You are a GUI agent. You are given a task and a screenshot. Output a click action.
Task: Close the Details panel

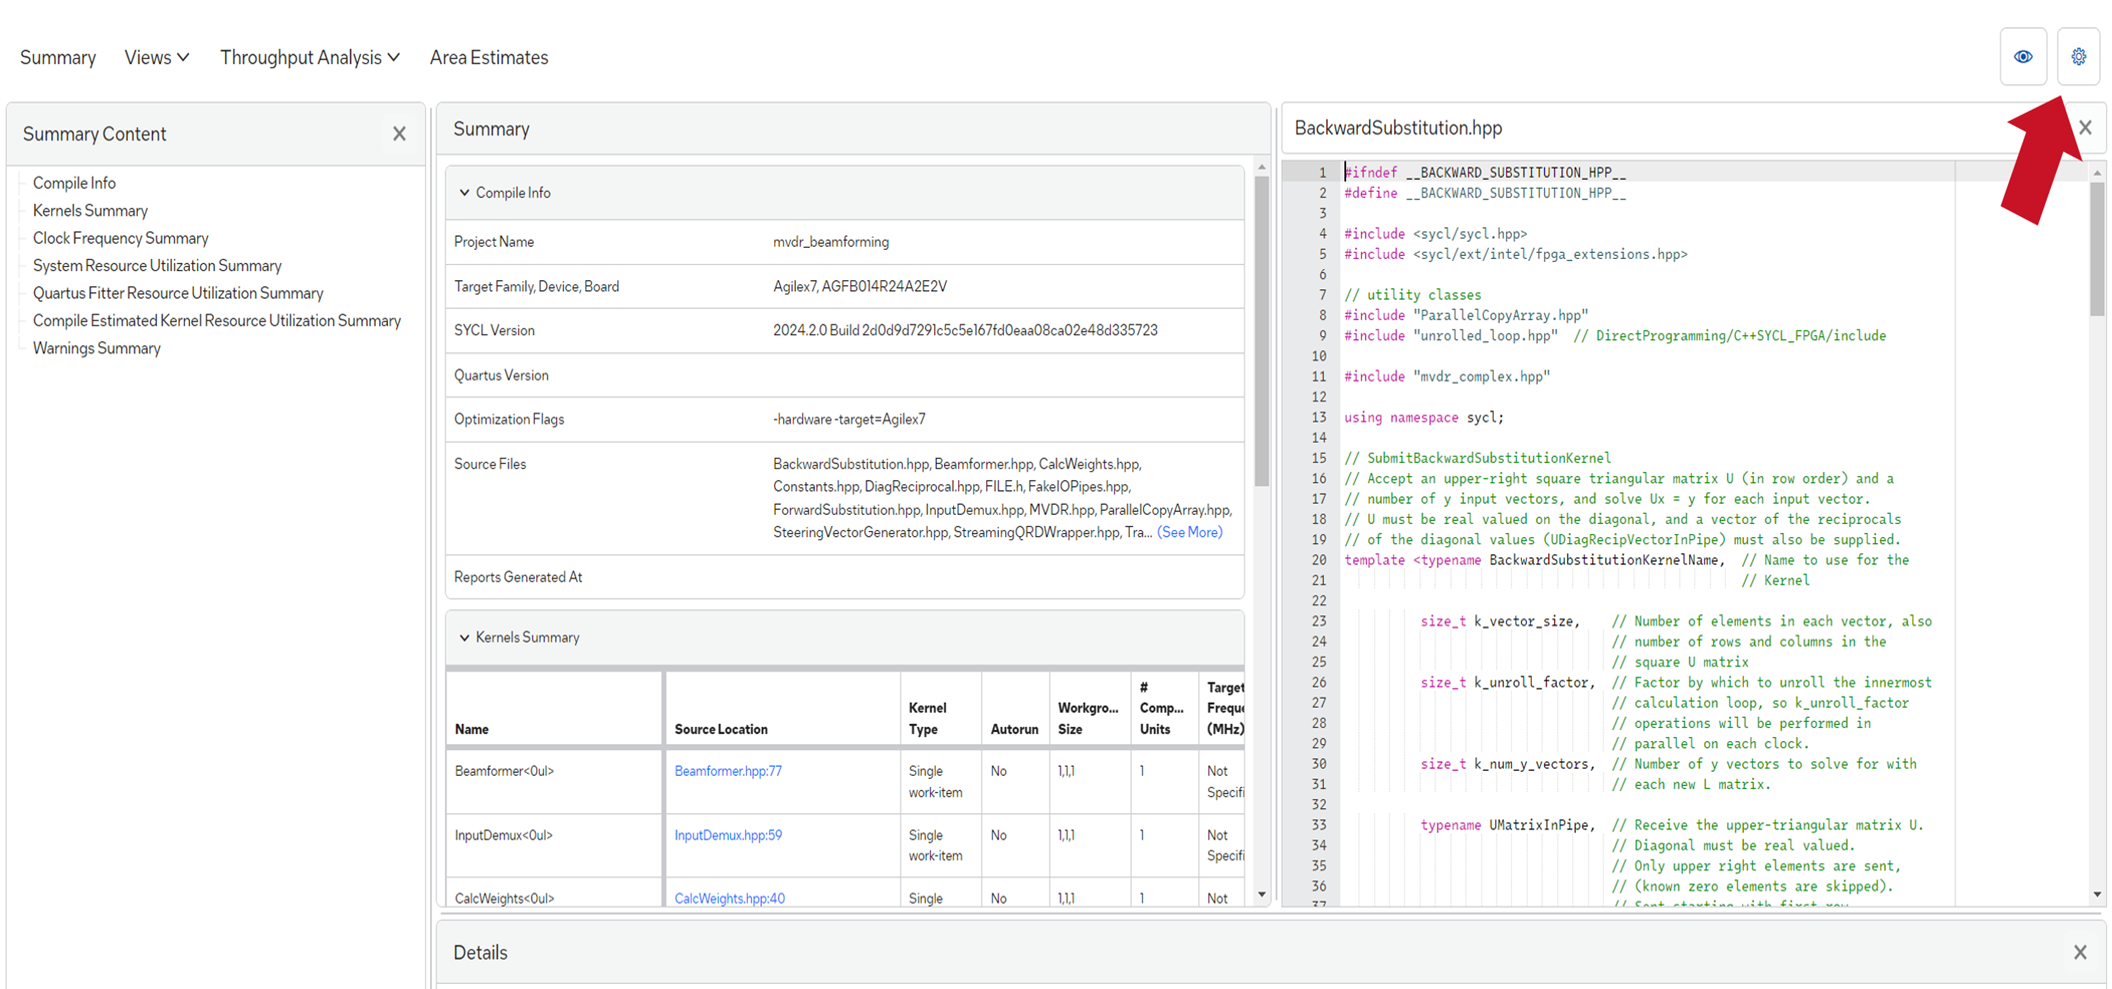[x=2080, y=953]
